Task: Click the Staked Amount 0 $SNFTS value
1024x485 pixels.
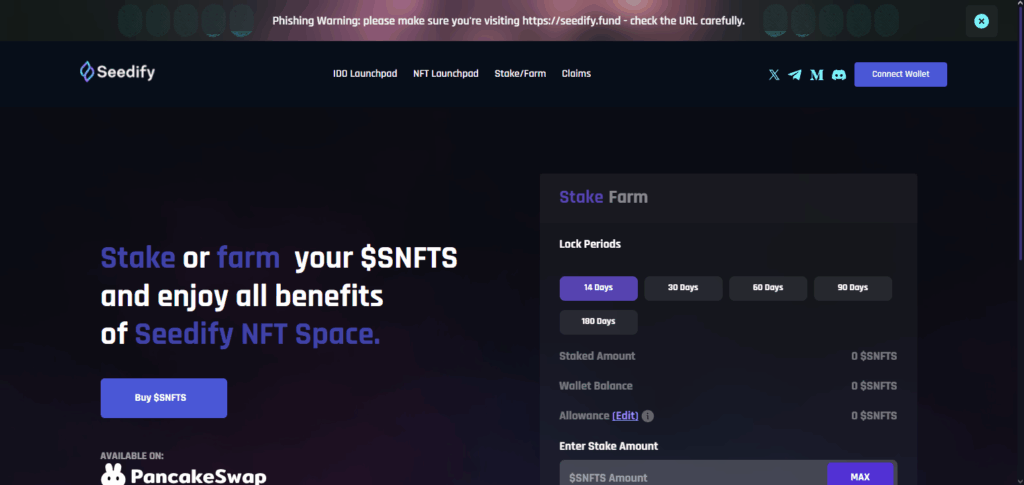Action: pyautogui.click(x=874, y=356)
